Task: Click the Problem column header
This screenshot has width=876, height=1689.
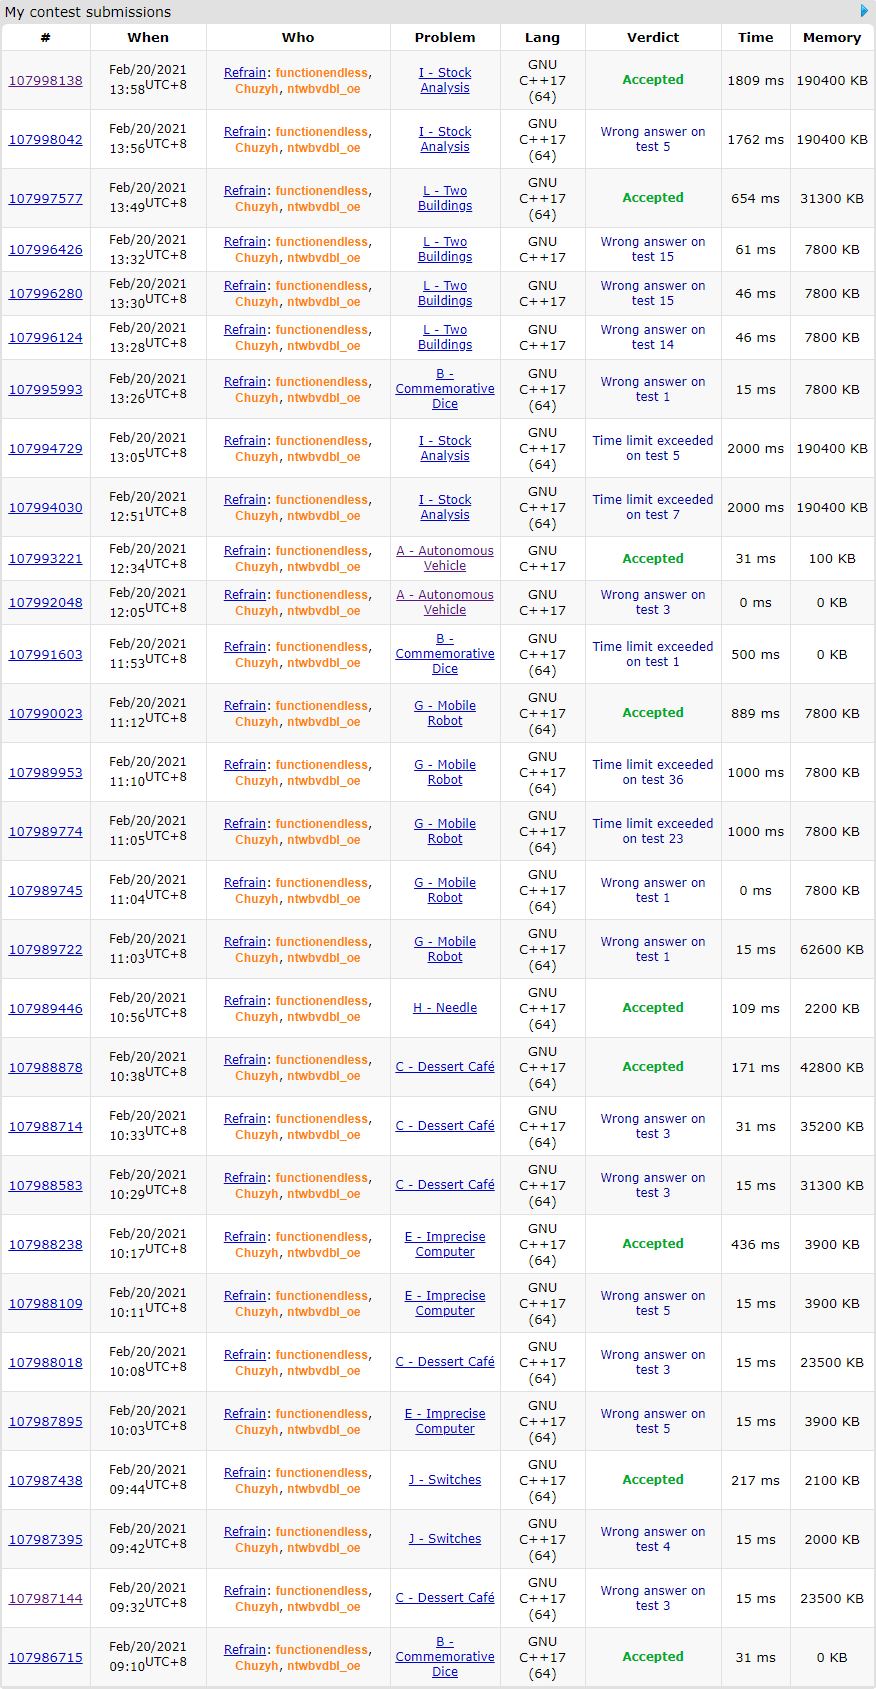Action: 445,37
